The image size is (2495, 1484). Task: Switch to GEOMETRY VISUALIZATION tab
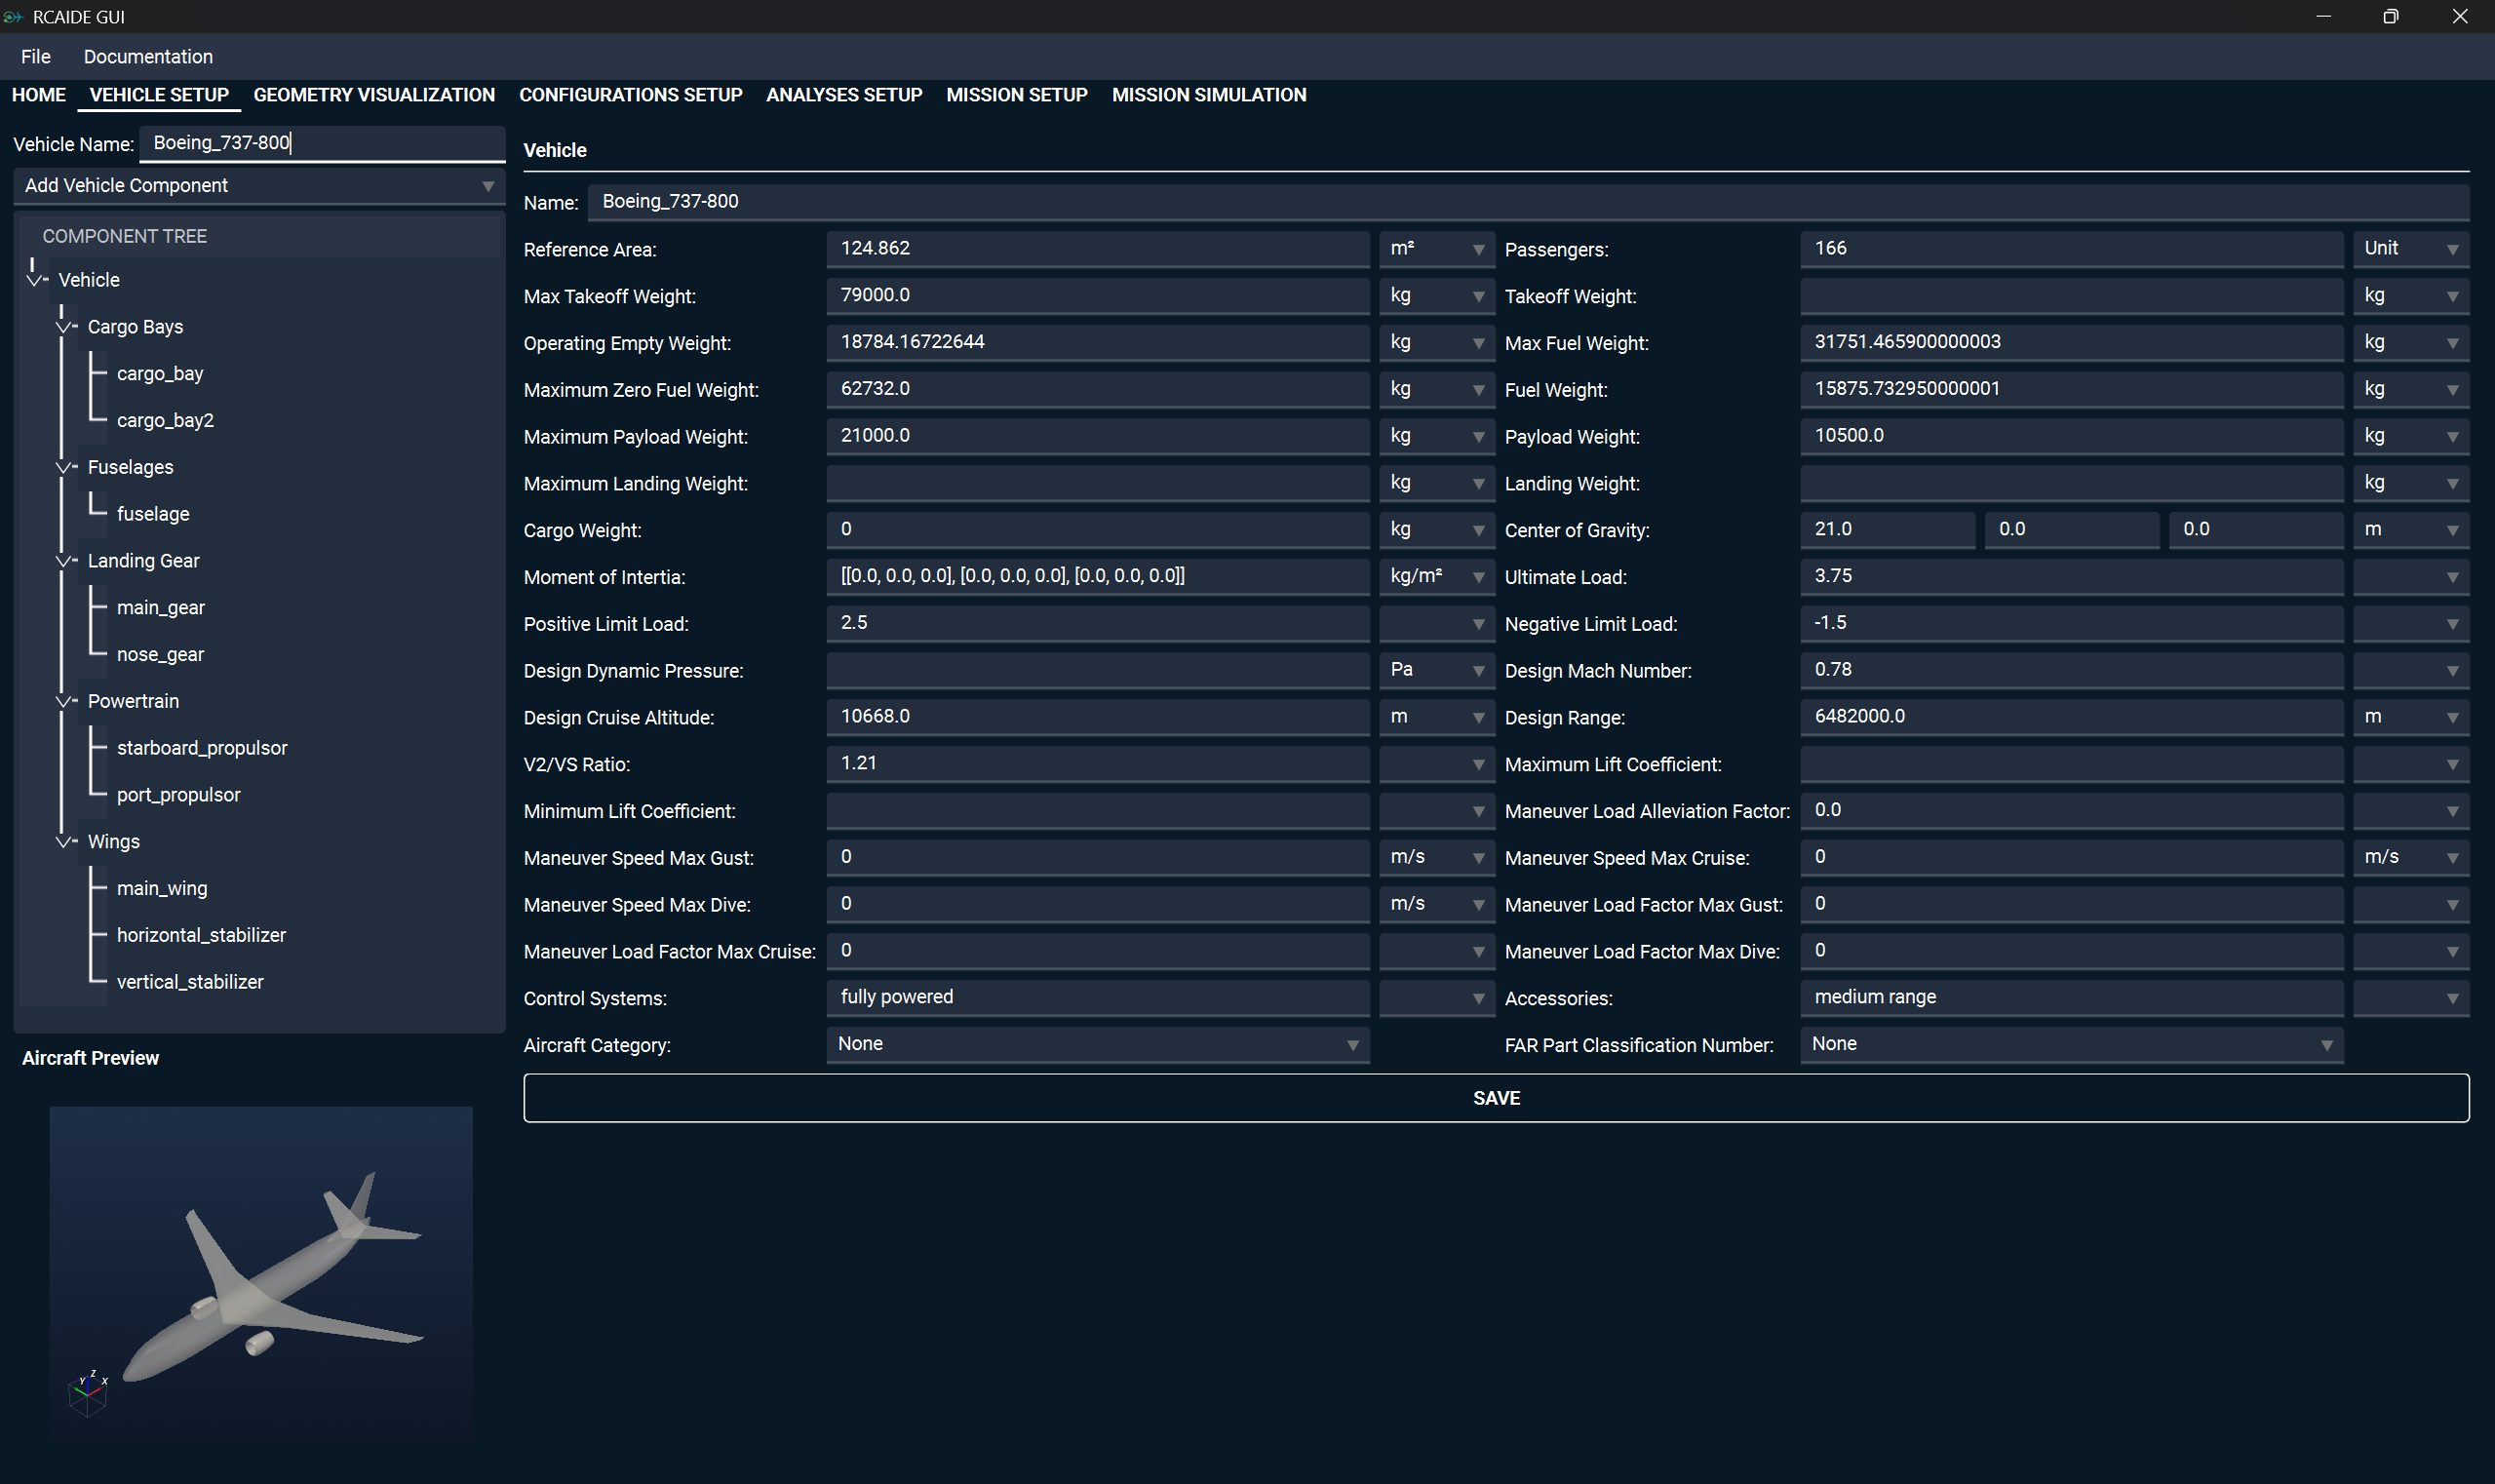tap(374, 95)
